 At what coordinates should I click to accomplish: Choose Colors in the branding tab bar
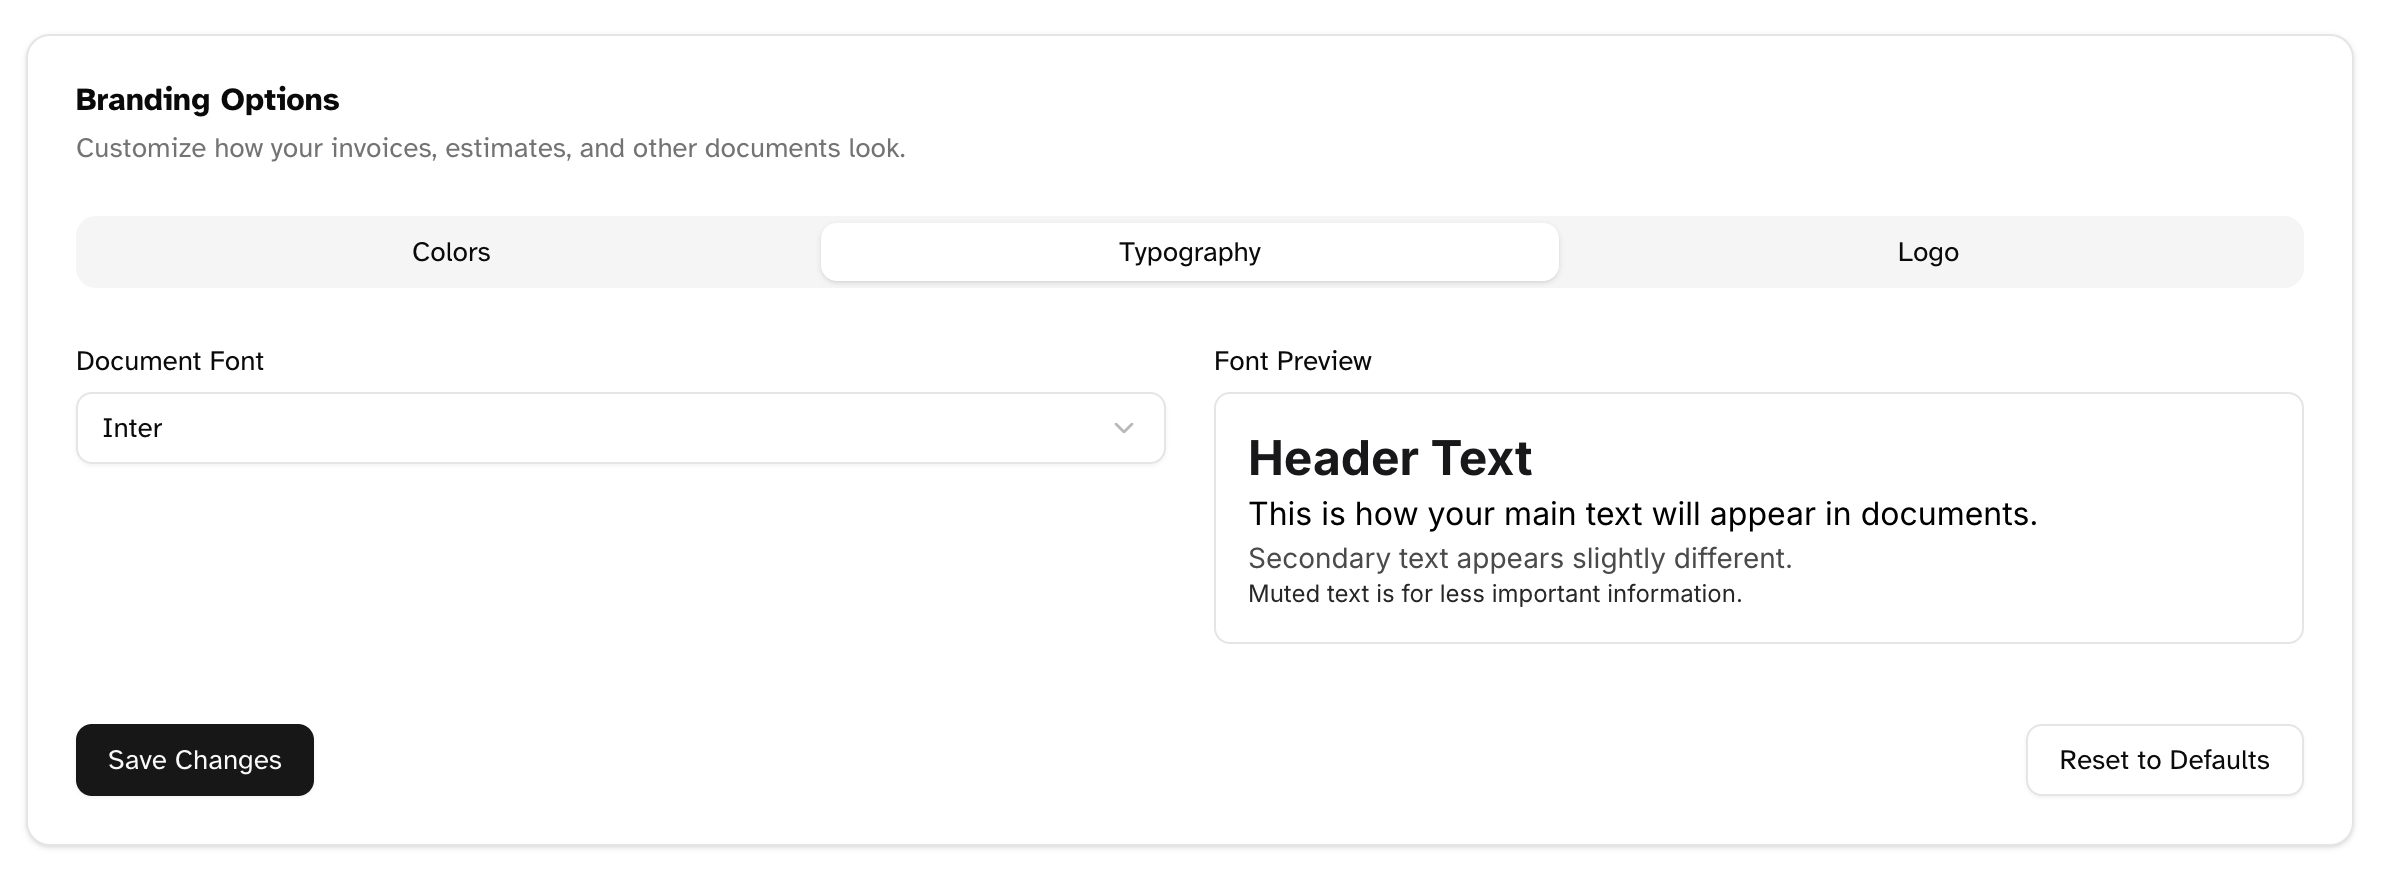tap(450, 252)
